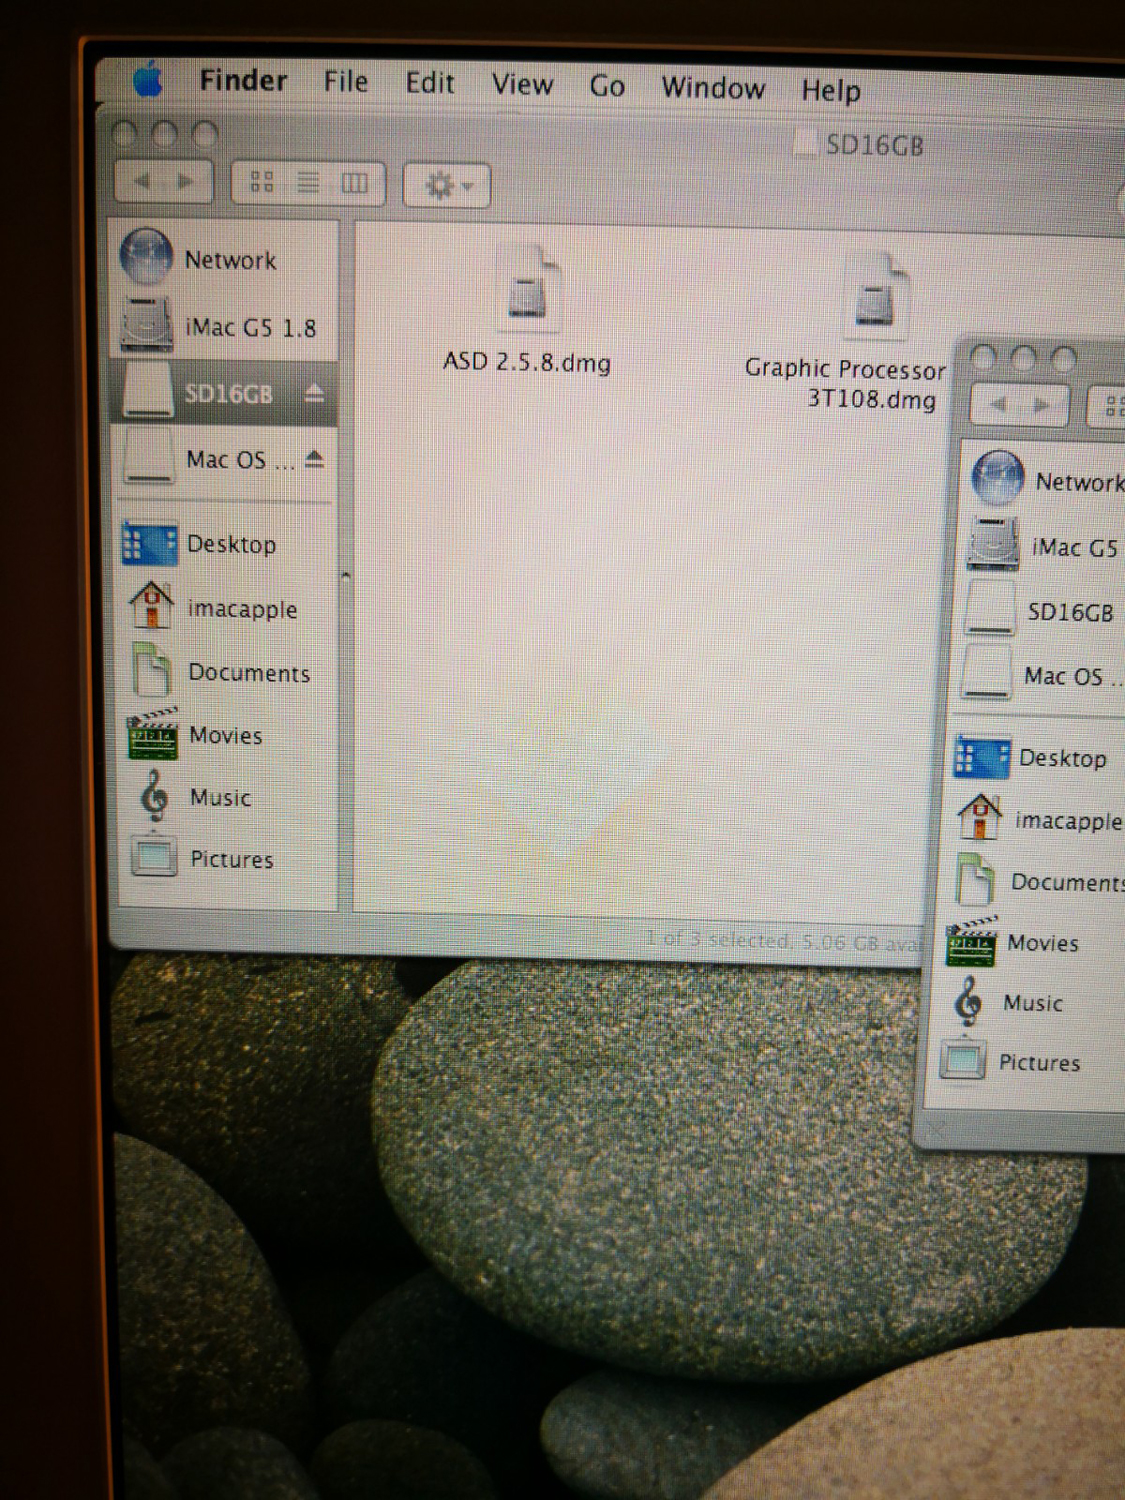Close the second Finder window
The height and width of the screenshot is (1500, 1125).
pos(983,357)
